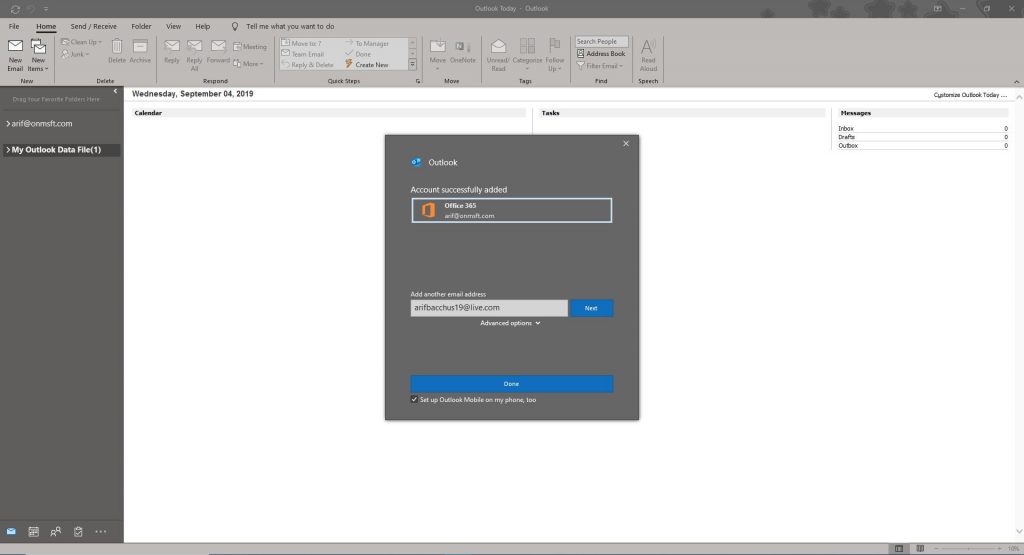1024x555 pixels.
Task: Open Tasks view from bottom navigation
Action: tap(78, 531)
